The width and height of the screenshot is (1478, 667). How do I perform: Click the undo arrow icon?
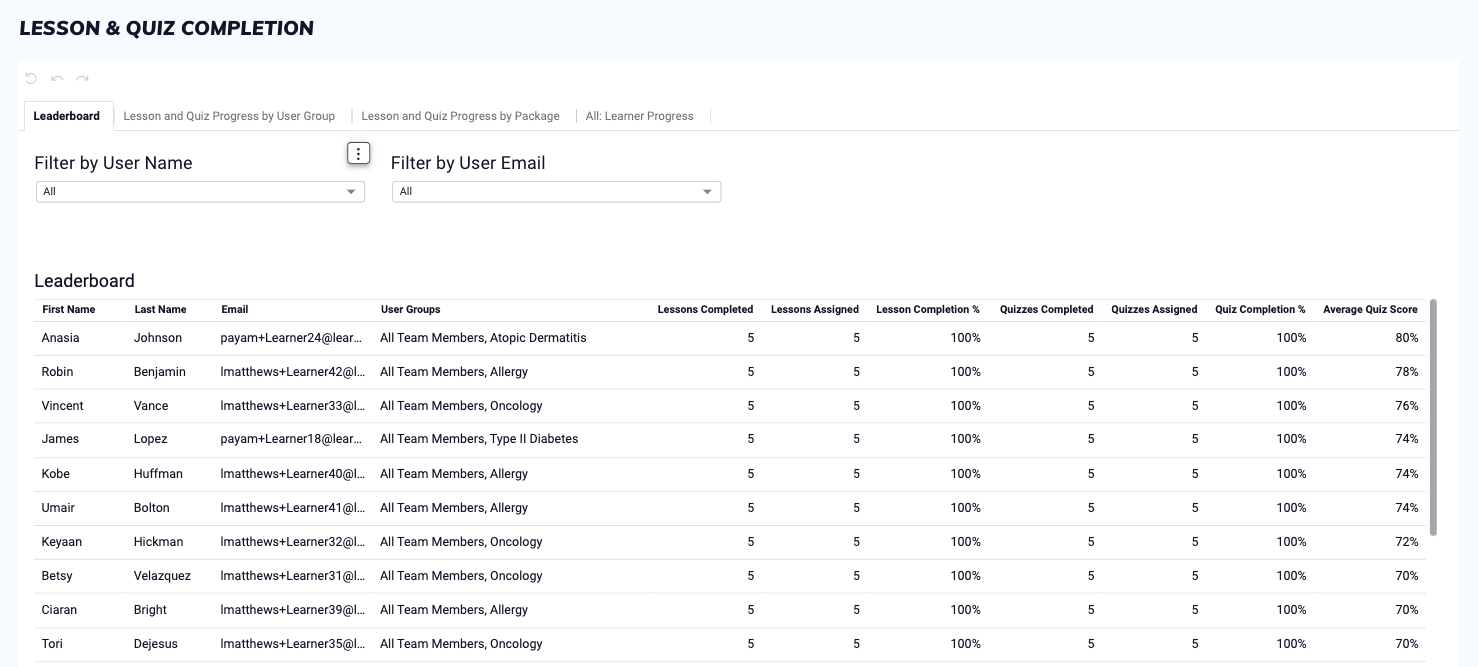(57, 78)
